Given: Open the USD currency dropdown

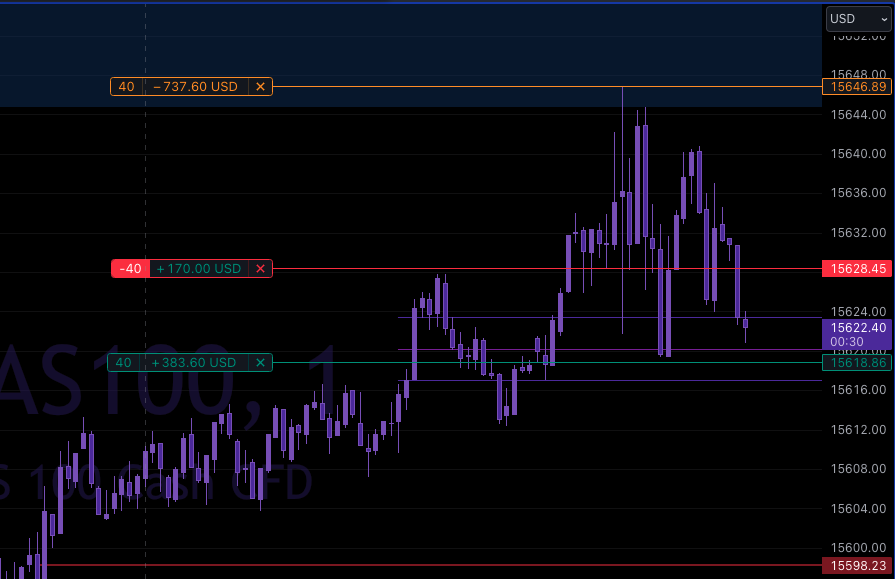Looking at the screenshot, I should tap(858, 19).
